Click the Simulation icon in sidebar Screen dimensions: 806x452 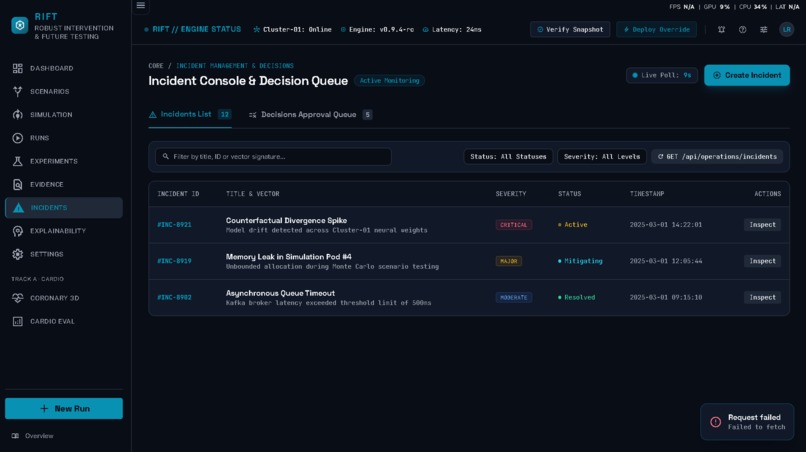pyautogui.click(x=17, y=115)
